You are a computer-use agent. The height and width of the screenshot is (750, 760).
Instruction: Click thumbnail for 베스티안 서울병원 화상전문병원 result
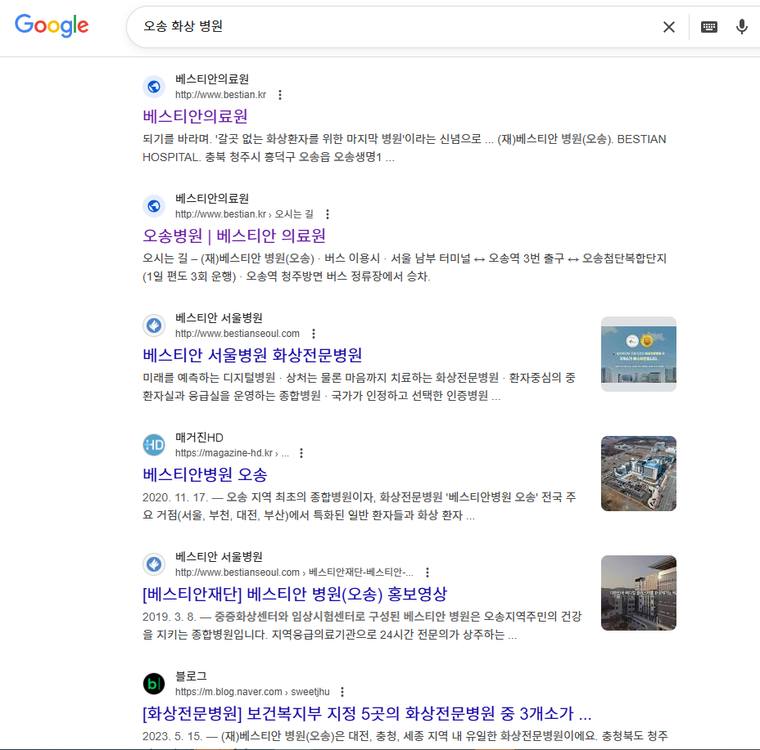(638, 354)
